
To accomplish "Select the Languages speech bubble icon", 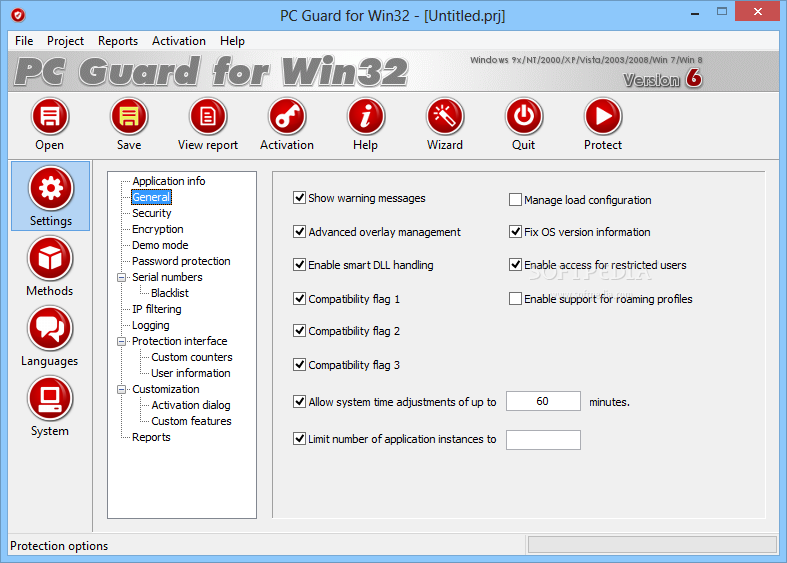I will (50, 329).
